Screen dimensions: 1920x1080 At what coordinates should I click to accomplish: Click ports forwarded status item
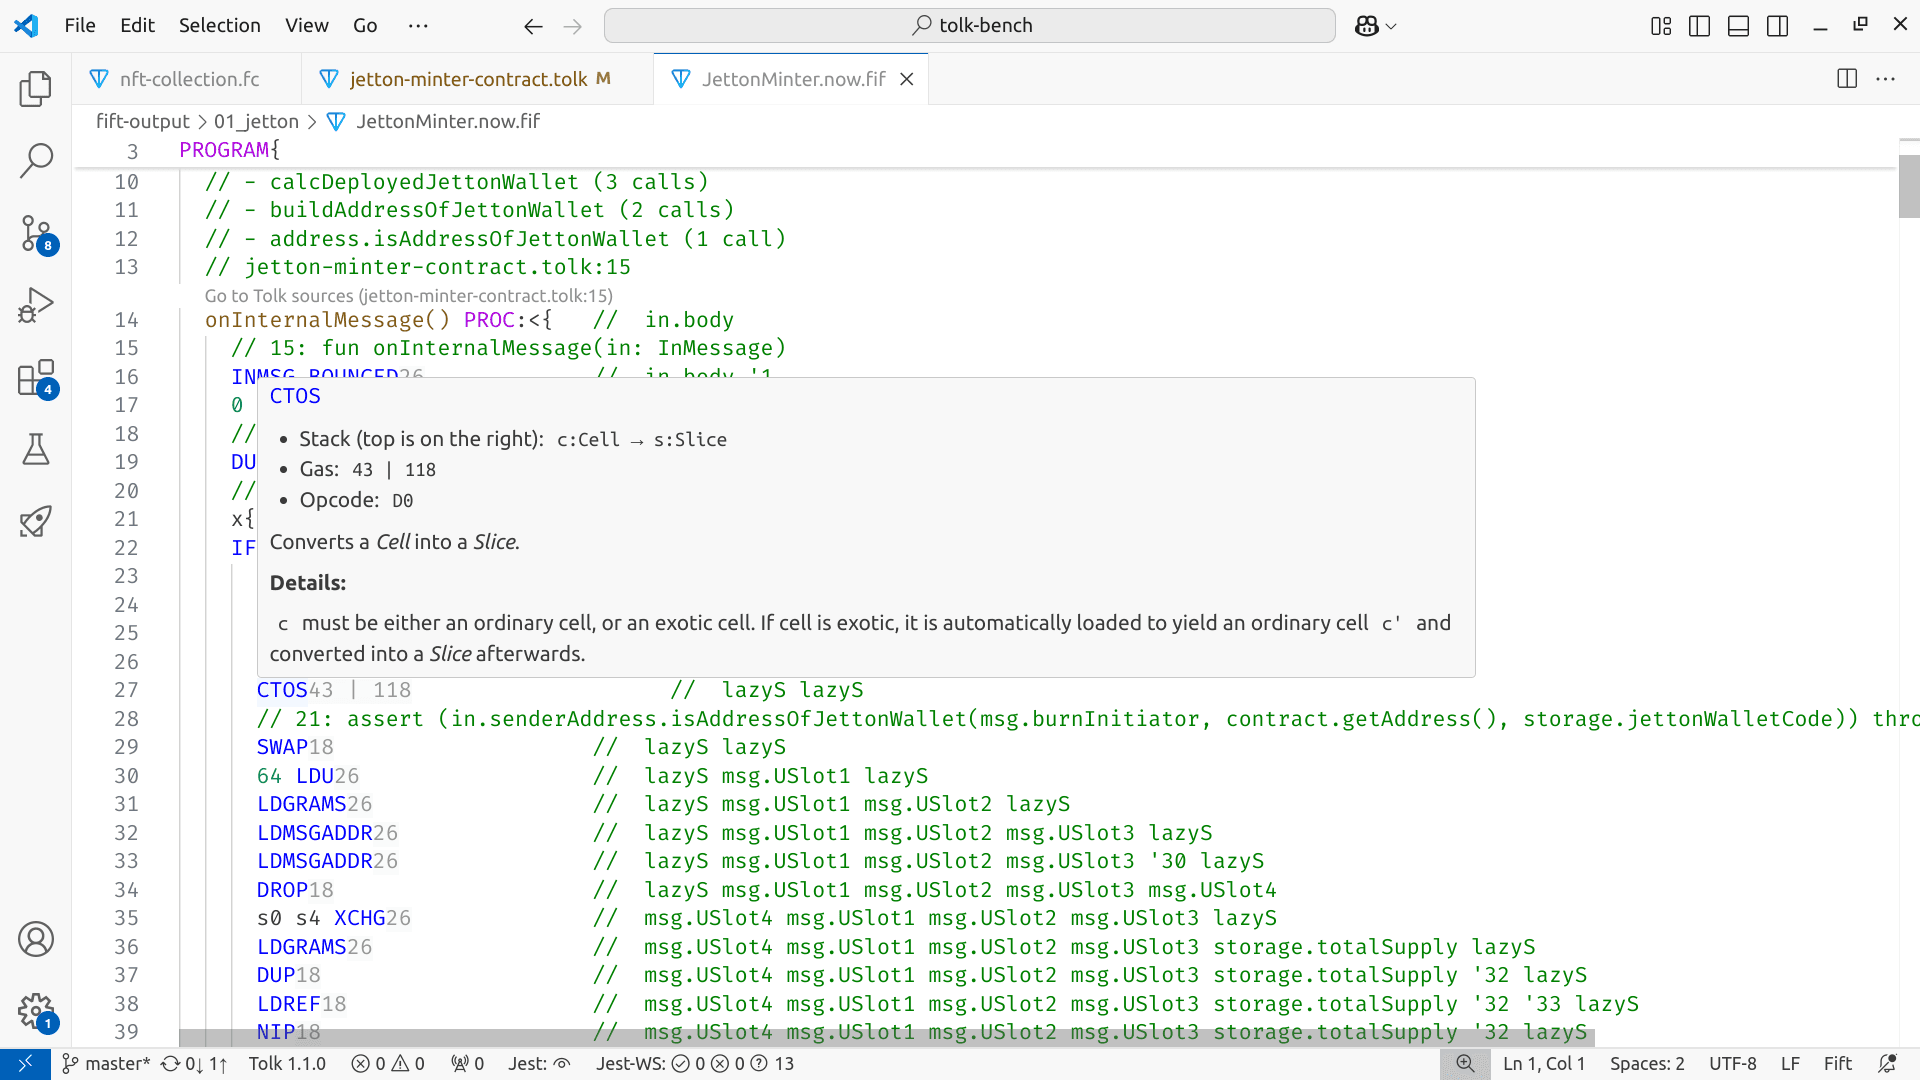click(x=467, y=1064)
